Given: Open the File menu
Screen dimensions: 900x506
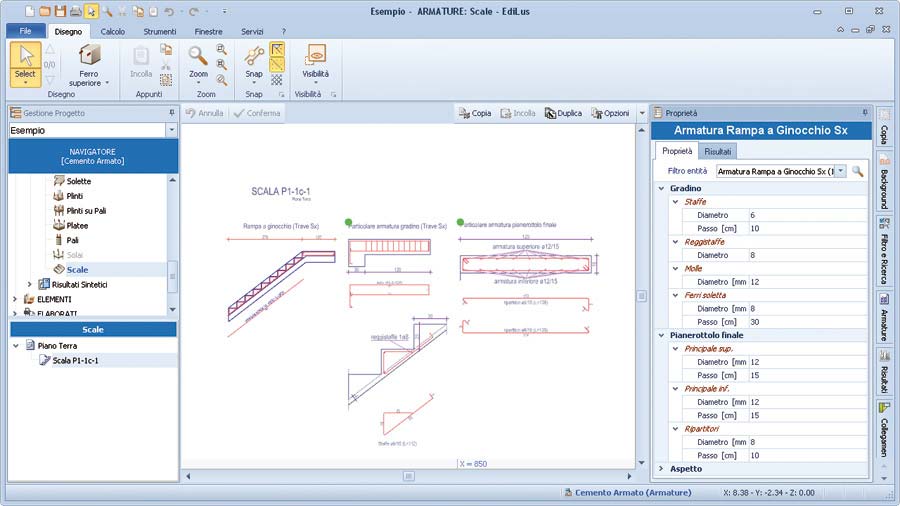Looking at the screenshot, I should tap(25, 31).
